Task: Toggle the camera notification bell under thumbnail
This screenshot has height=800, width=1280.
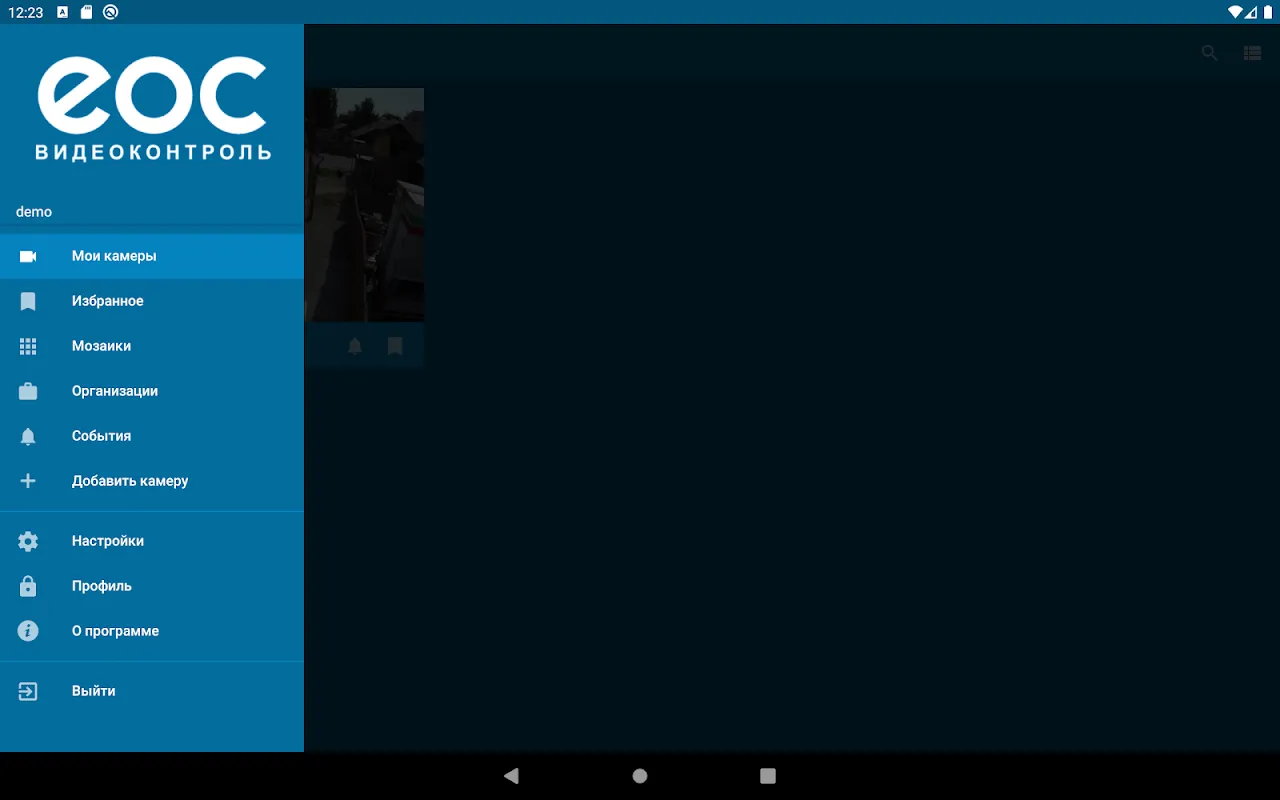Action: click(x=355, y=346)
